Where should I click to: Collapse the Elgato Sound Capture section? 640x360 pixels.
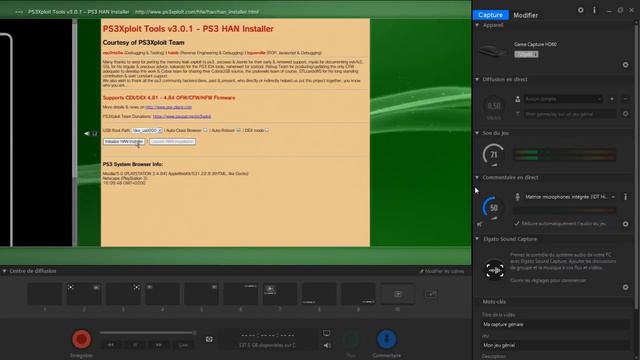tap(477, 239)
